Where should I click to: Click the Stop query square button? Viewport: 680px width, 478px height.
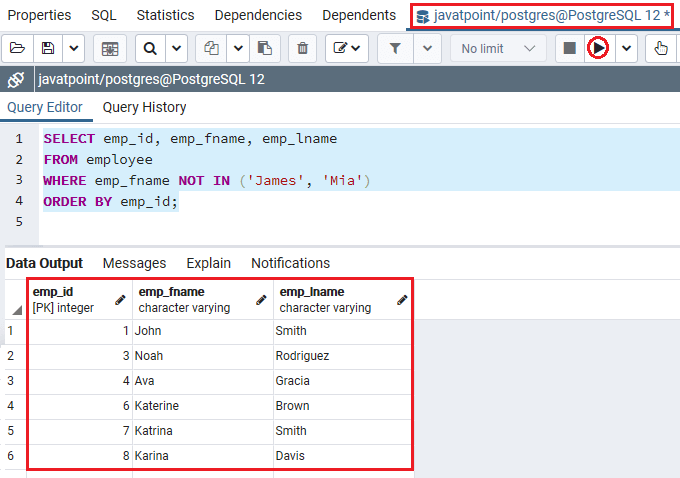tap(569, 48)
